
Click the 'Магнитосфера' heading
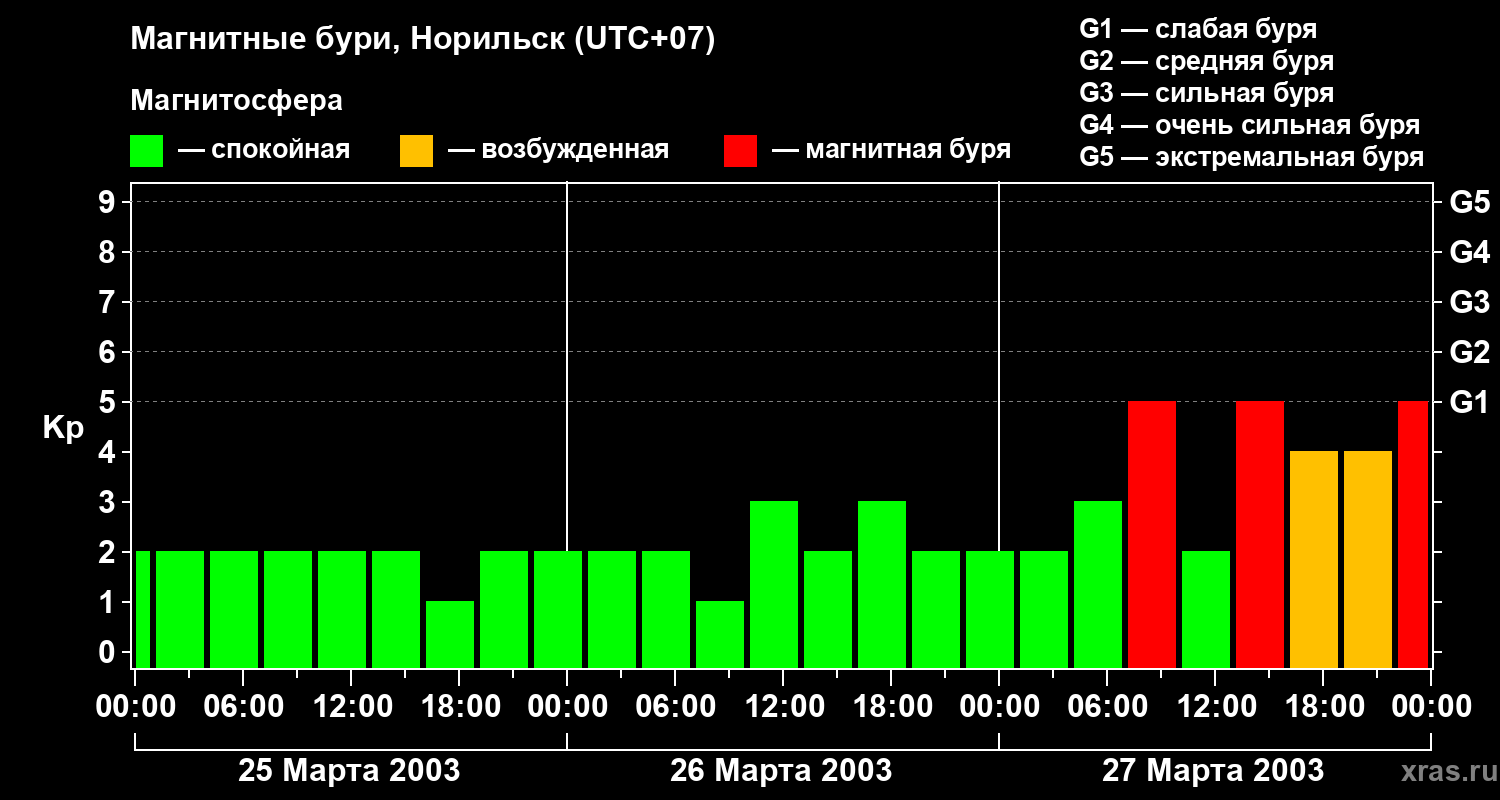(236, 101)
